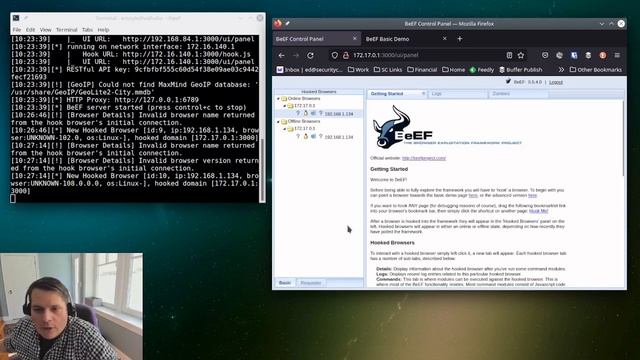Collapse 172.17.0.1 folder under Online Browsers
Screen dimensions: 640x360
[284, 106]
